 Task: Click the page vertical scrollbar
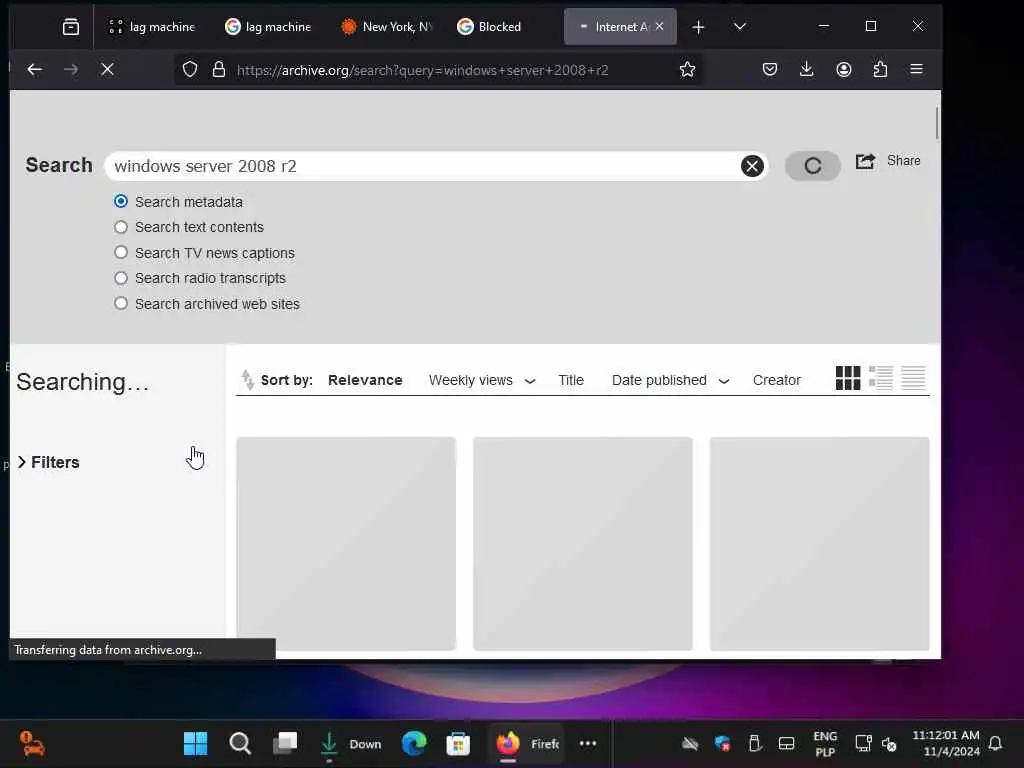coord(937,123)
